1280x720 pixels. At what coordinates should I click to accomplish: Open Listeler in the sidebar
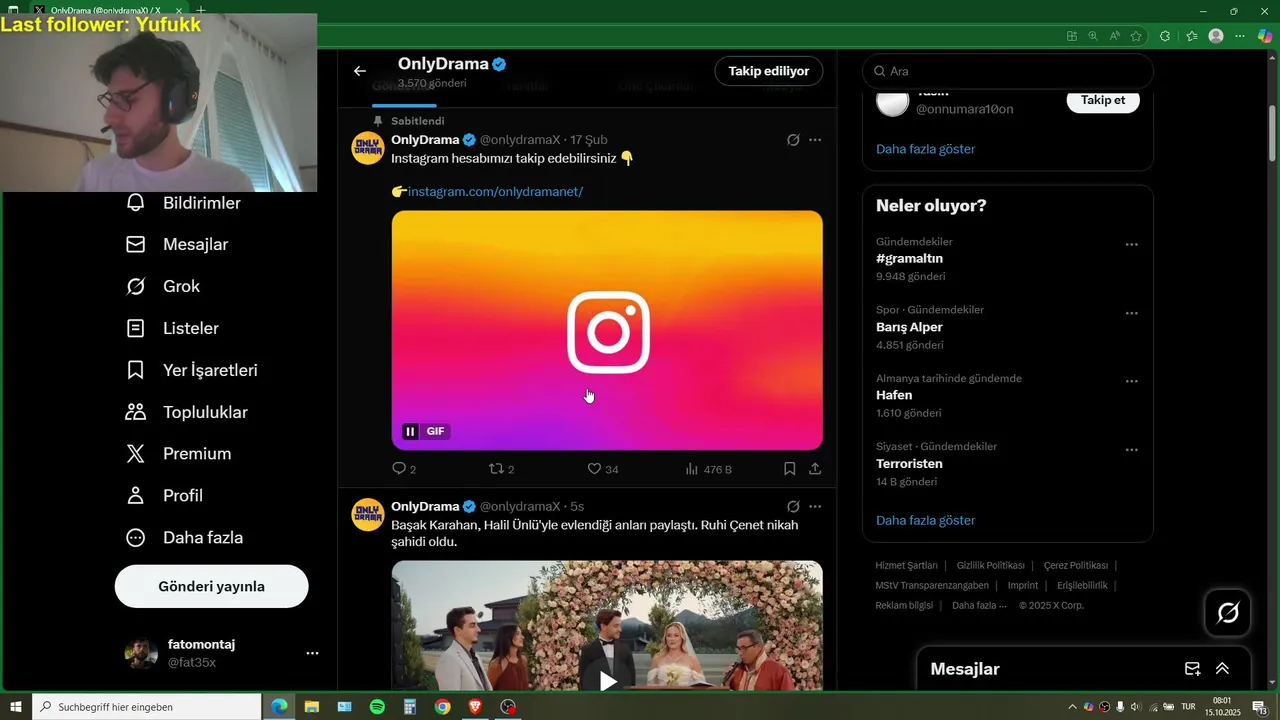point(172,328)
